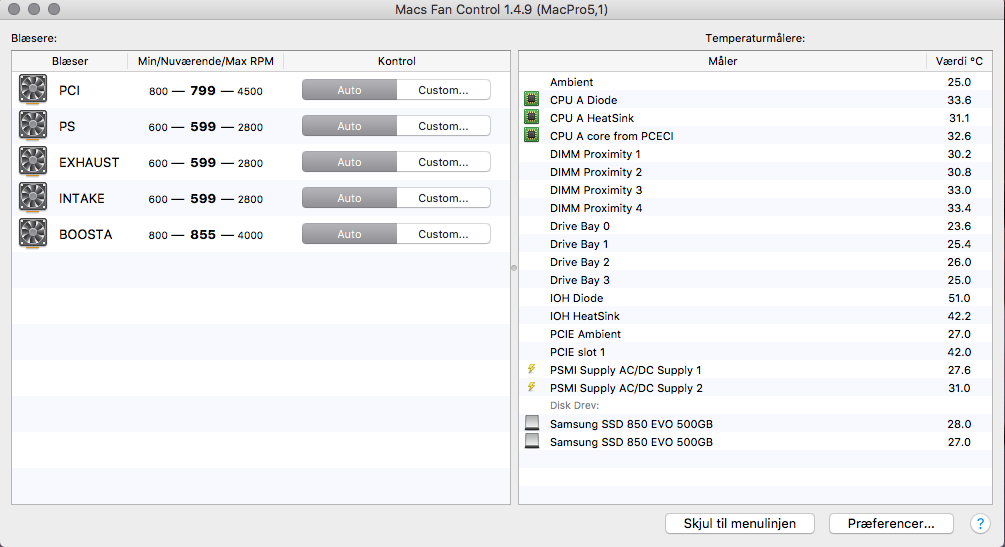The image size is (1005, 547).
Task: Click the PSMI Supply AC/DC Supply 1 label
Action: [x=626, y=370]
